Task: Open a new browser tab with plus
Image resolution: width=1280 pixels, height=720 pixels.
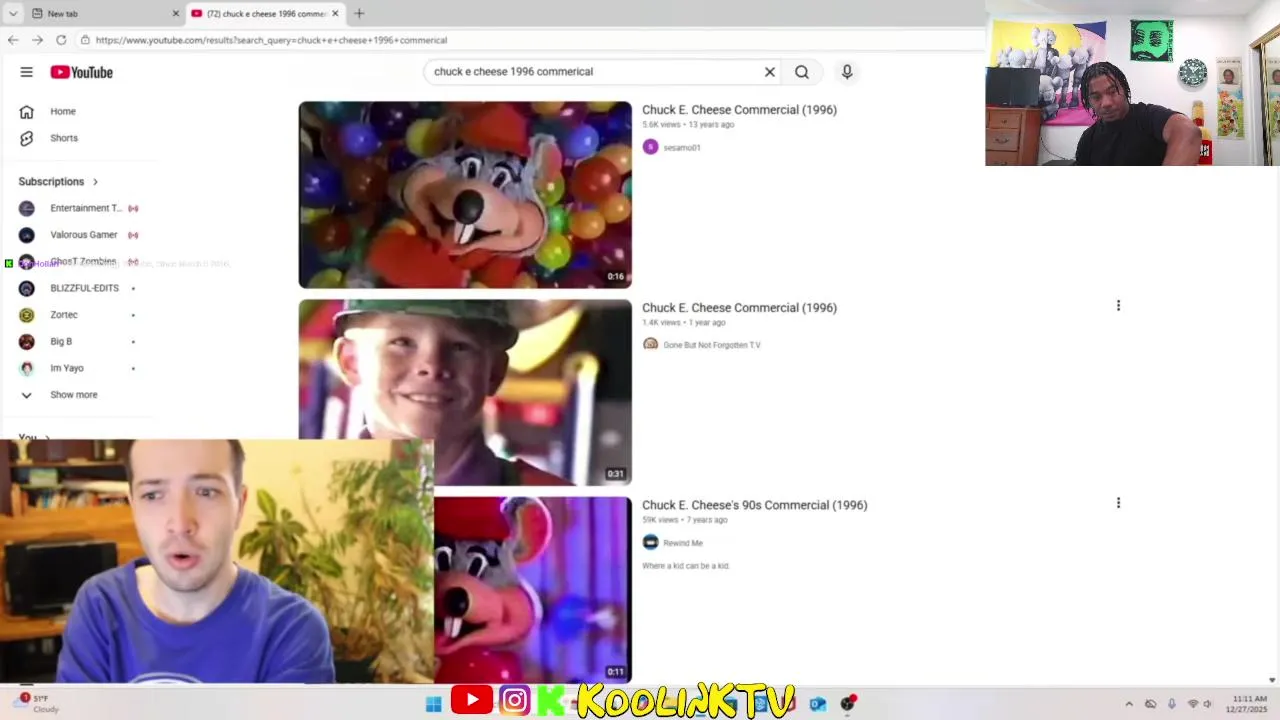Action: [x=359, y=14]
